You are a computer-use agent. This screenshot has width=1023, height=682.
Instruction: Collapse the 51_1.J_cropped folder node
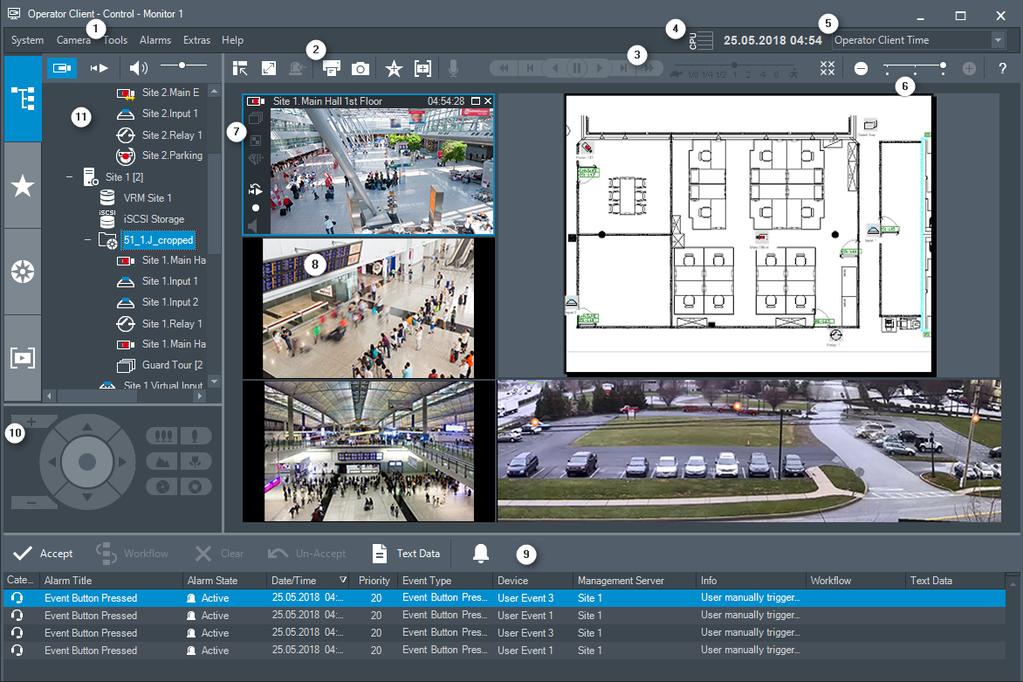[x=87, y=240]
